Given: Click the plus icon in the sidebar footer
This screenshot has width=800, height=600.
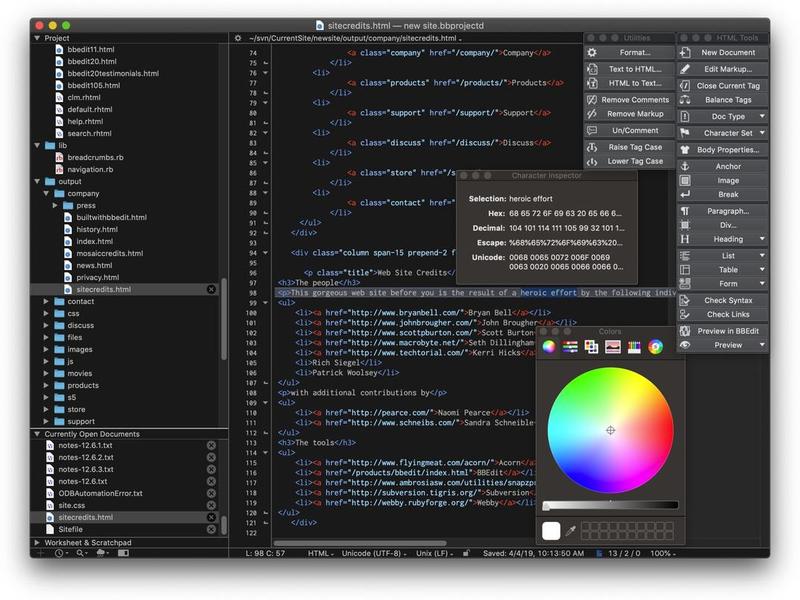Looking at the screenshot, I should tap(40, 553).
